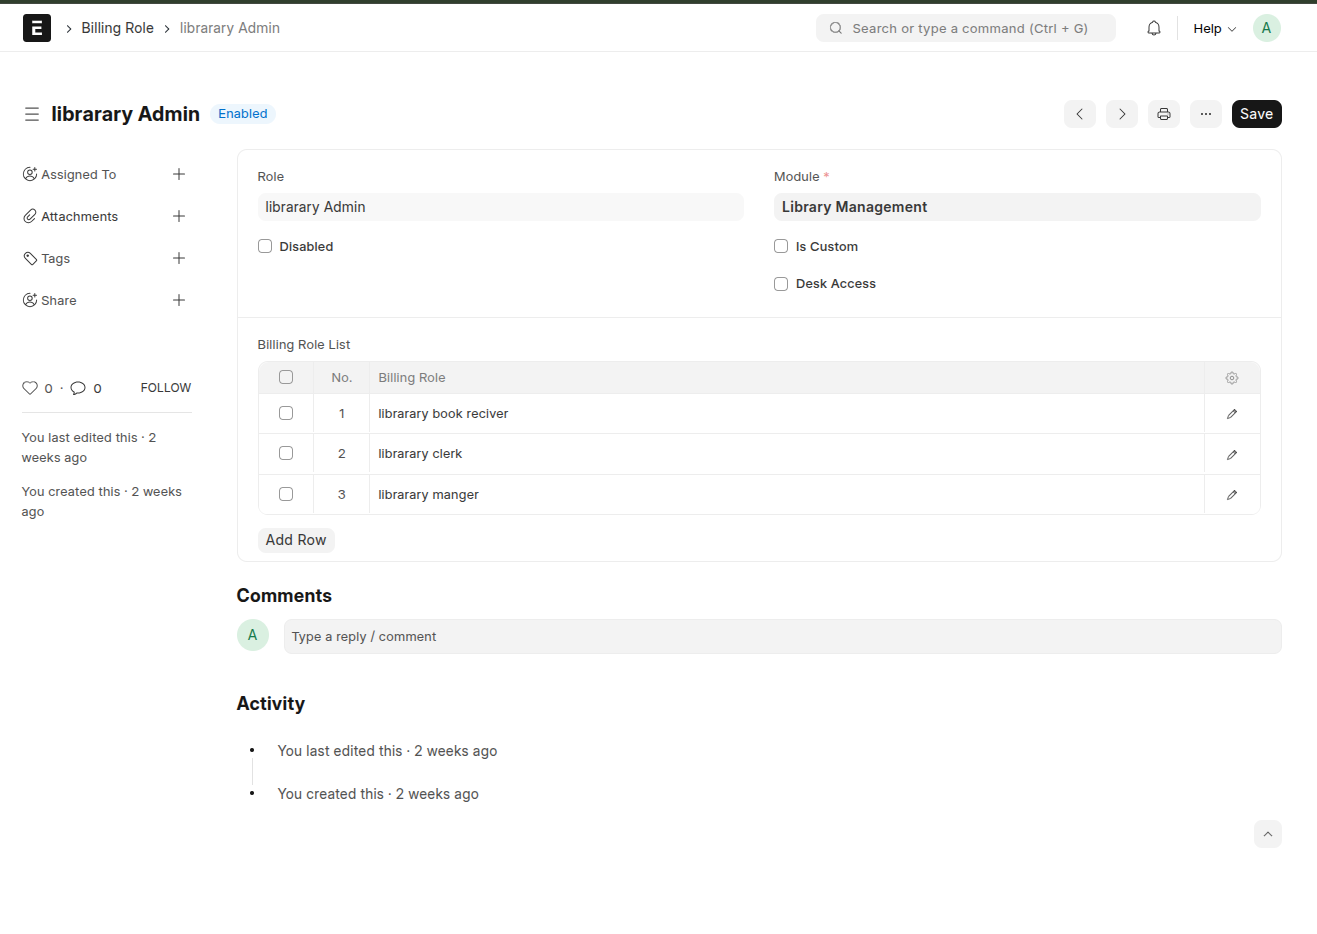Open the three-dots more actions menu
Screen dimensions: 1317x934
[x=1205, y=114]
